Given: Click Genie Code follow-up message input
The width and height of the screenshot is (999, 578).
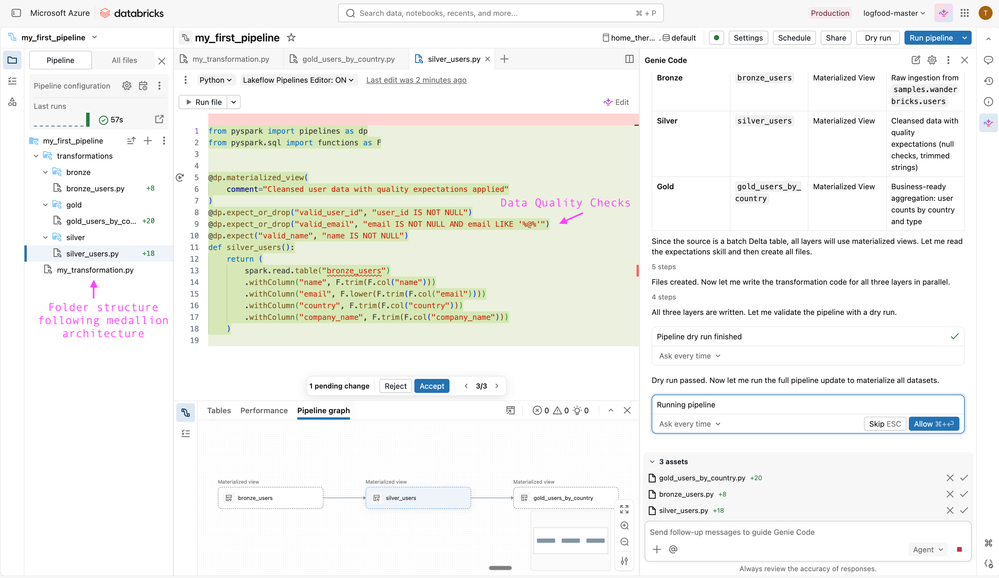Looking at the screenshot, I should pos(809,532).
